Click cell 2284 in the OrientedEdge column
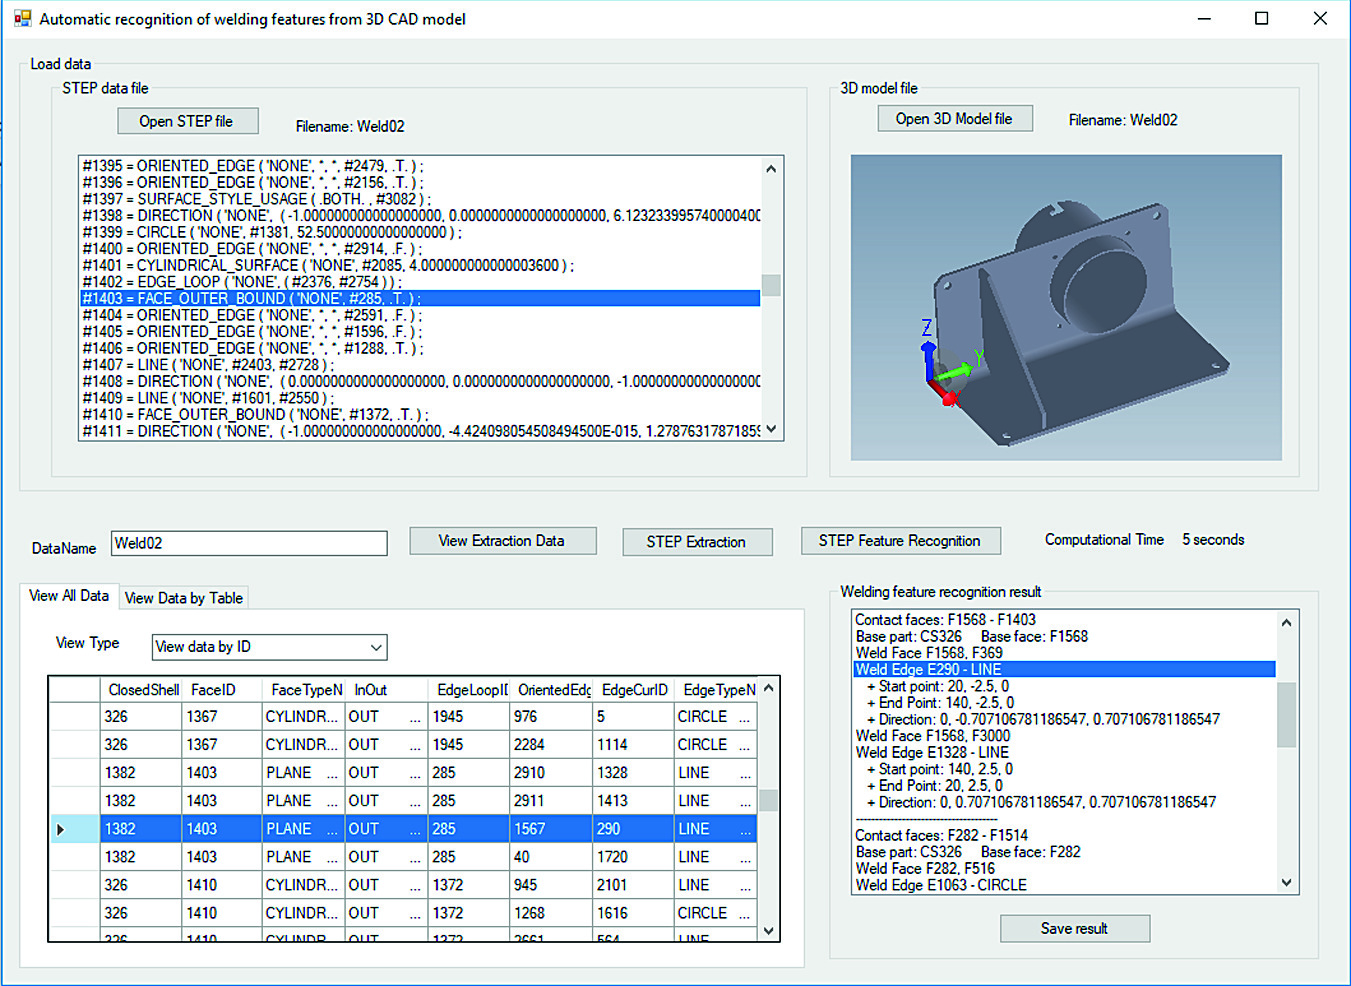This screenshot has width=1351, height=986. coord(552,745)
